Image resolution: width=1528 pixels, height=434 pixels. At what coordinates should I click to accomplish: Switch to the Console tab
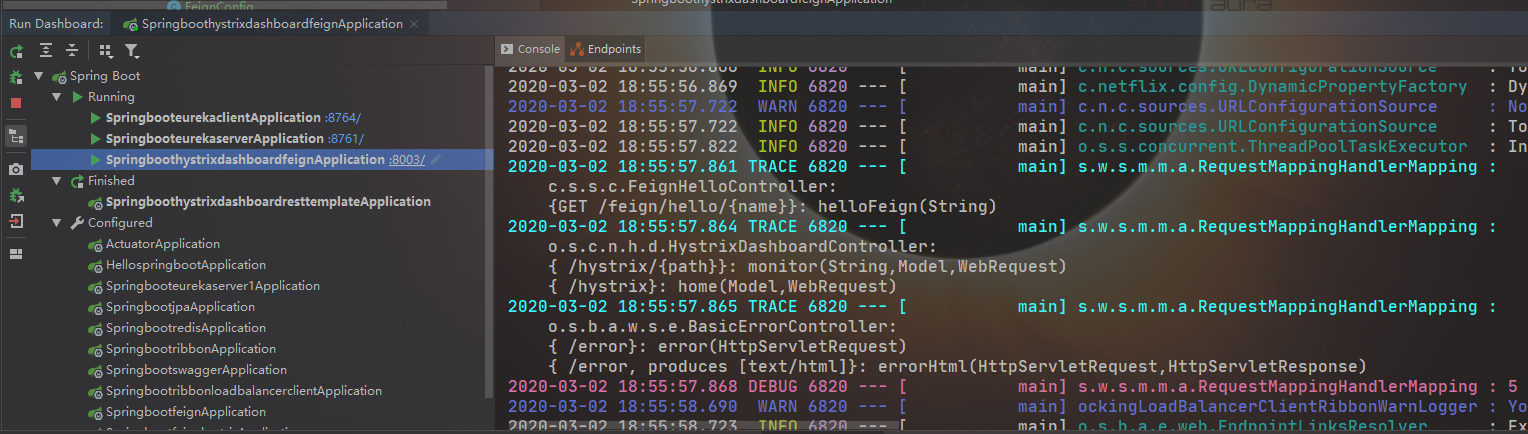click(530, 48)
